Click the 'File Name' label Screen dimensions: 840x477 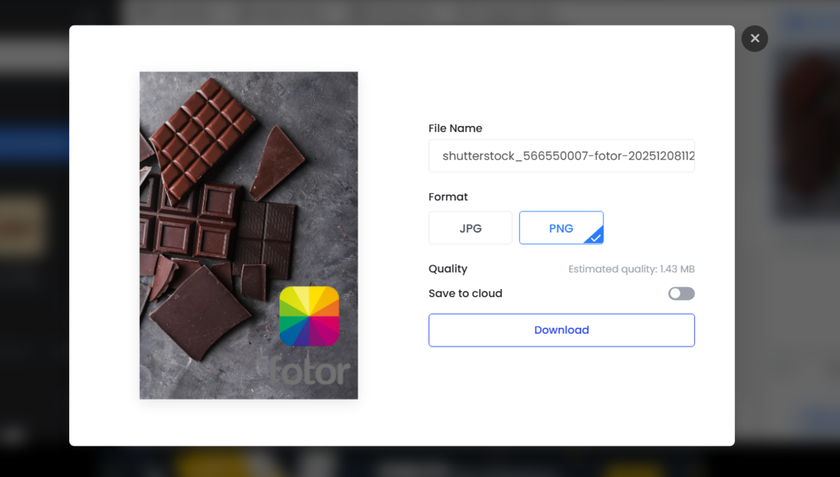[455, 128]
